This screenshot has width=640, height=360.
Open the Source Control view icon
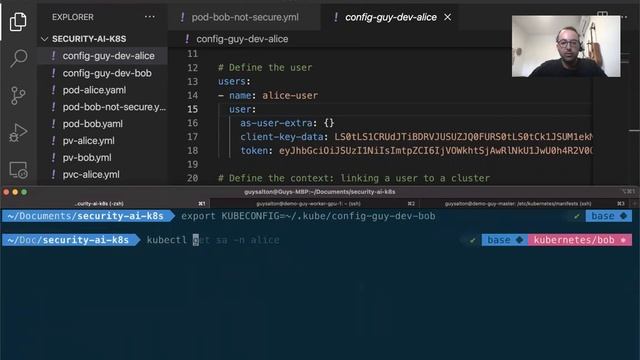click(18, 96)
